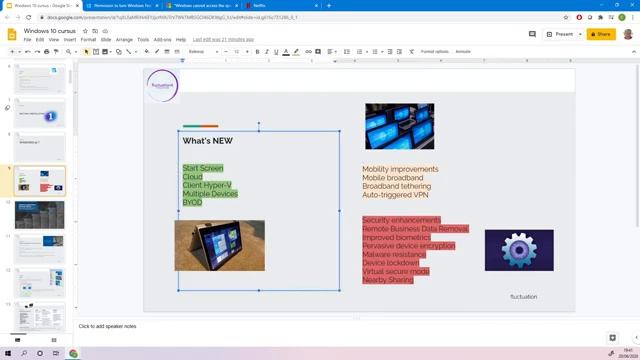Viewport: 640px width, 360px height.
Task: Open the Add-ons menu
Action: [x=162, y=40]
